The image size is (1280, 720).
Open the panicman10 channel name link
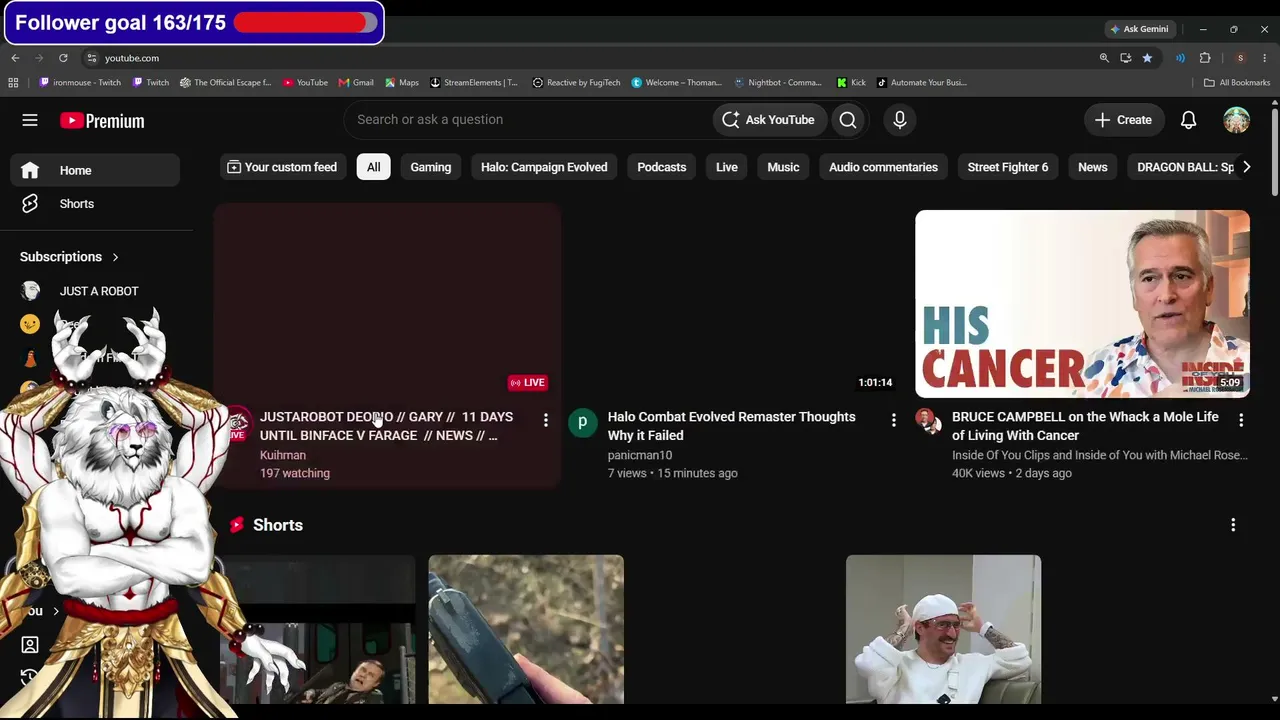(x=640, y=455)
